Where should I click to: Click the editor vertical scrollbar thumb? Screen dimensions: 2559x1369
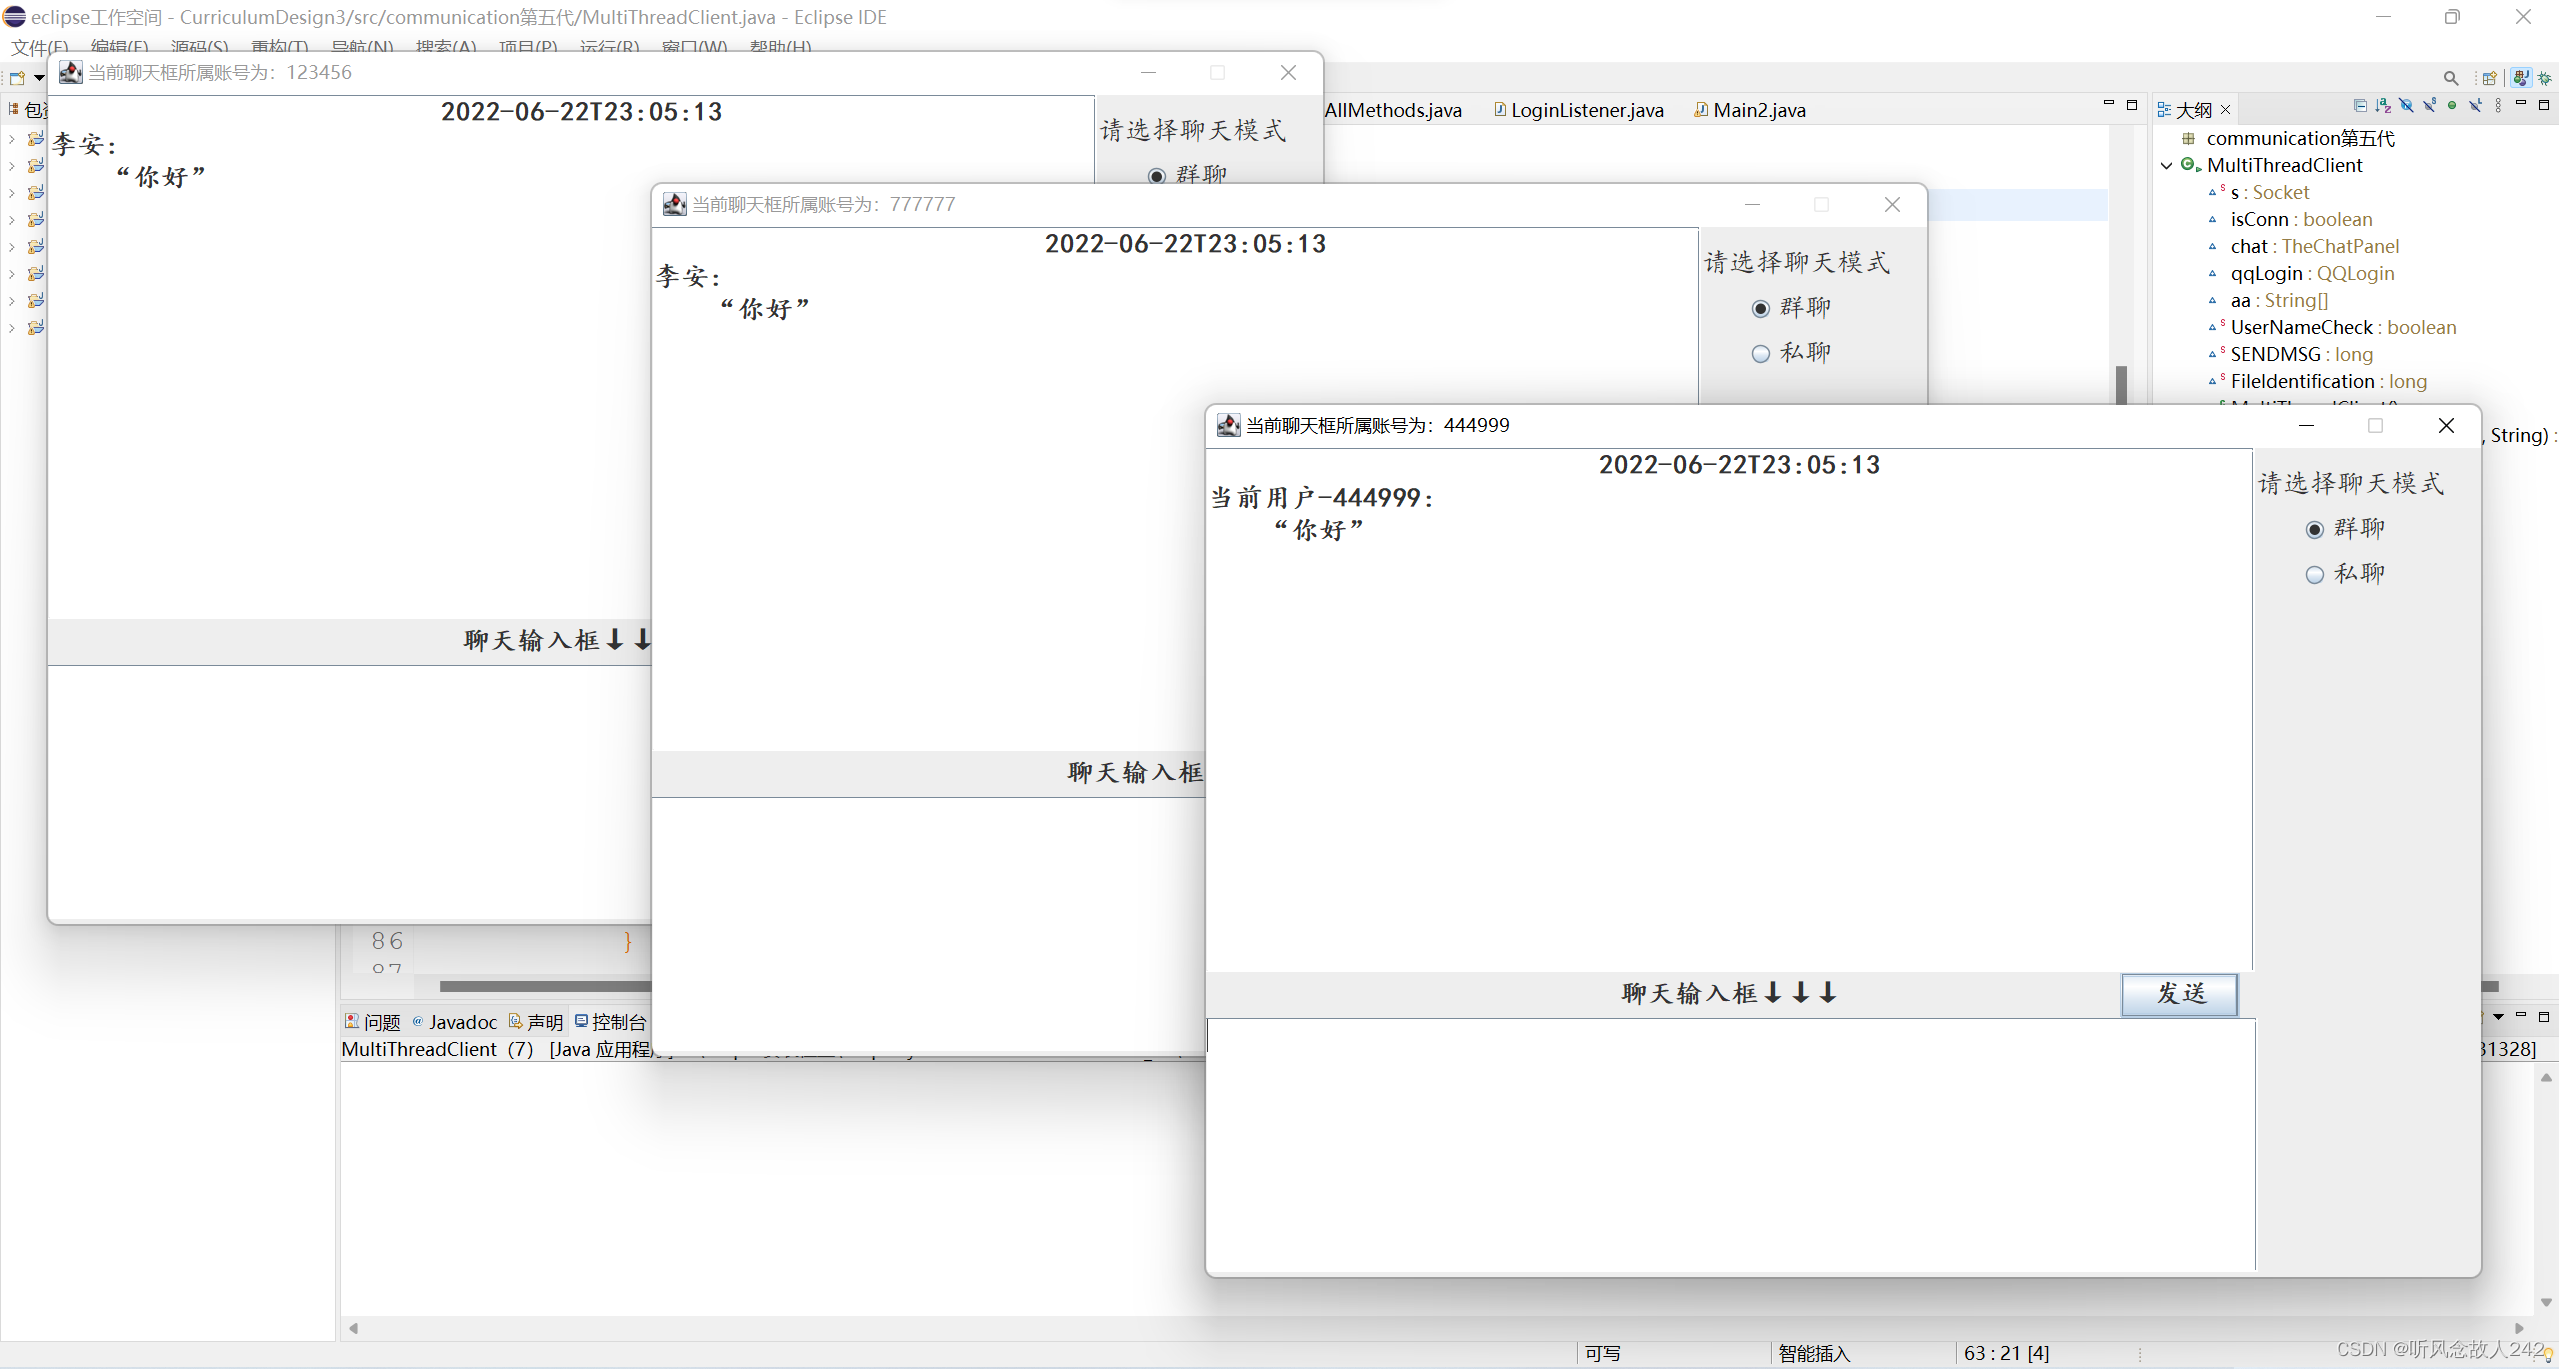[2121, 385]
